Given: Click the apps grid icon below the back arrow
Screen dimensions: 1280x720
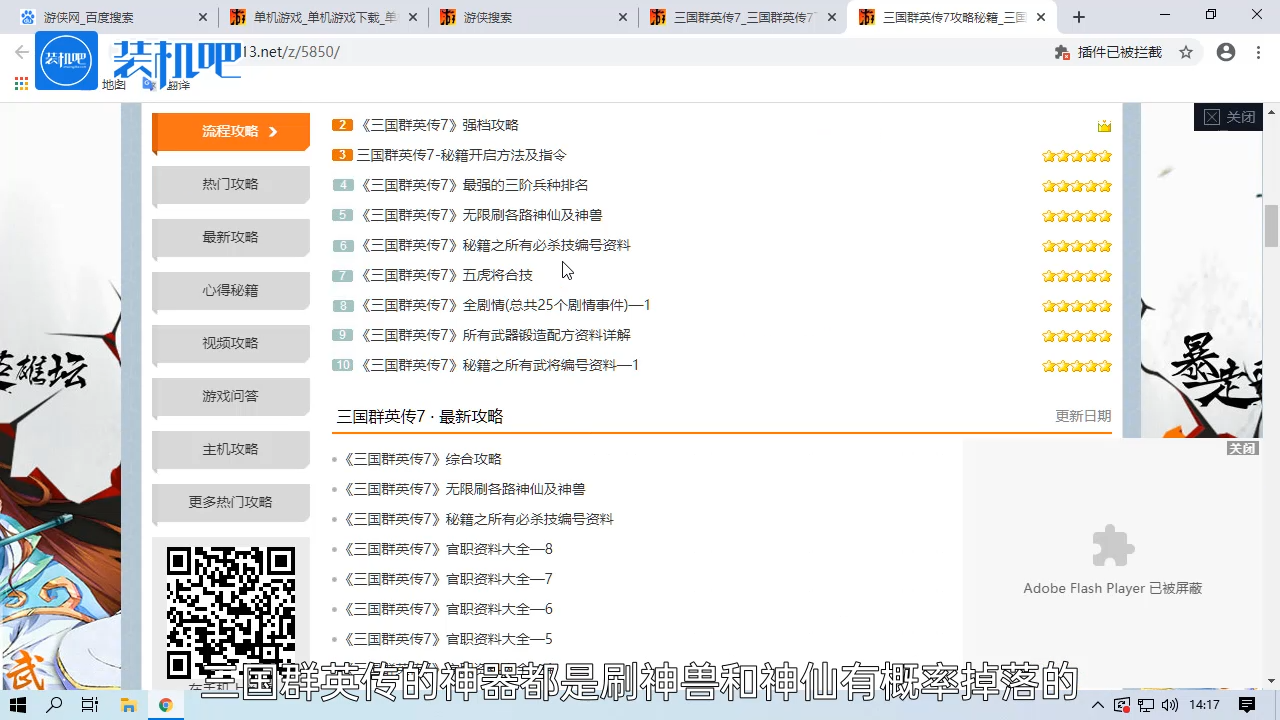Looking at the screenshot, I should click(20, 83).
